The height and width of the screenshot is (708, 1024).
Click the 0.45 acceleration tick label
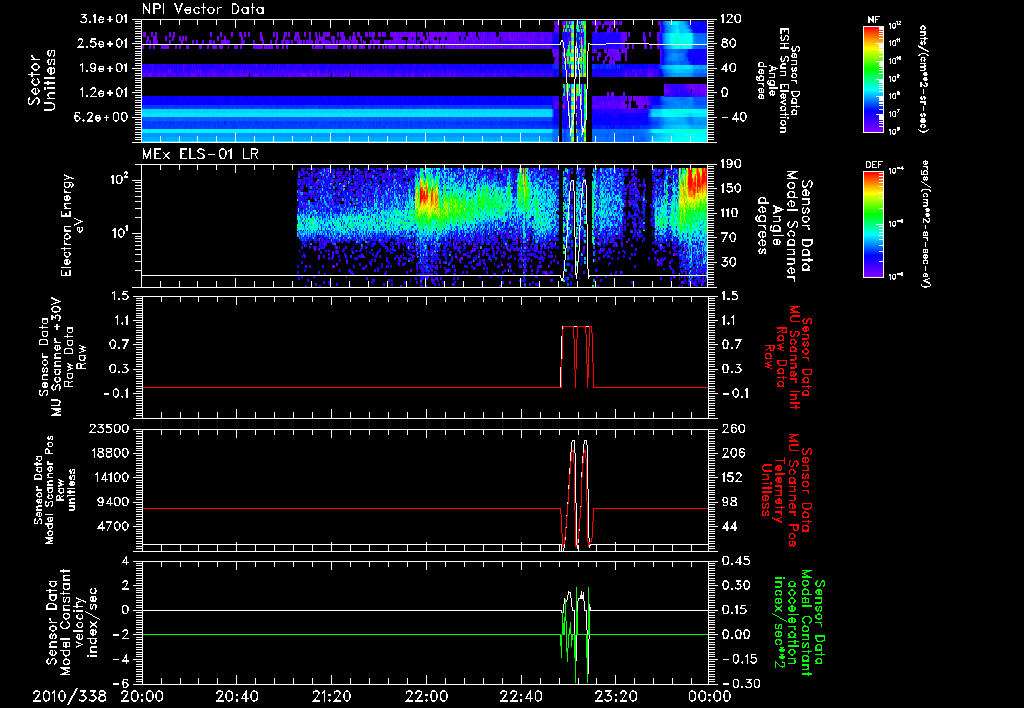(735, 562)
